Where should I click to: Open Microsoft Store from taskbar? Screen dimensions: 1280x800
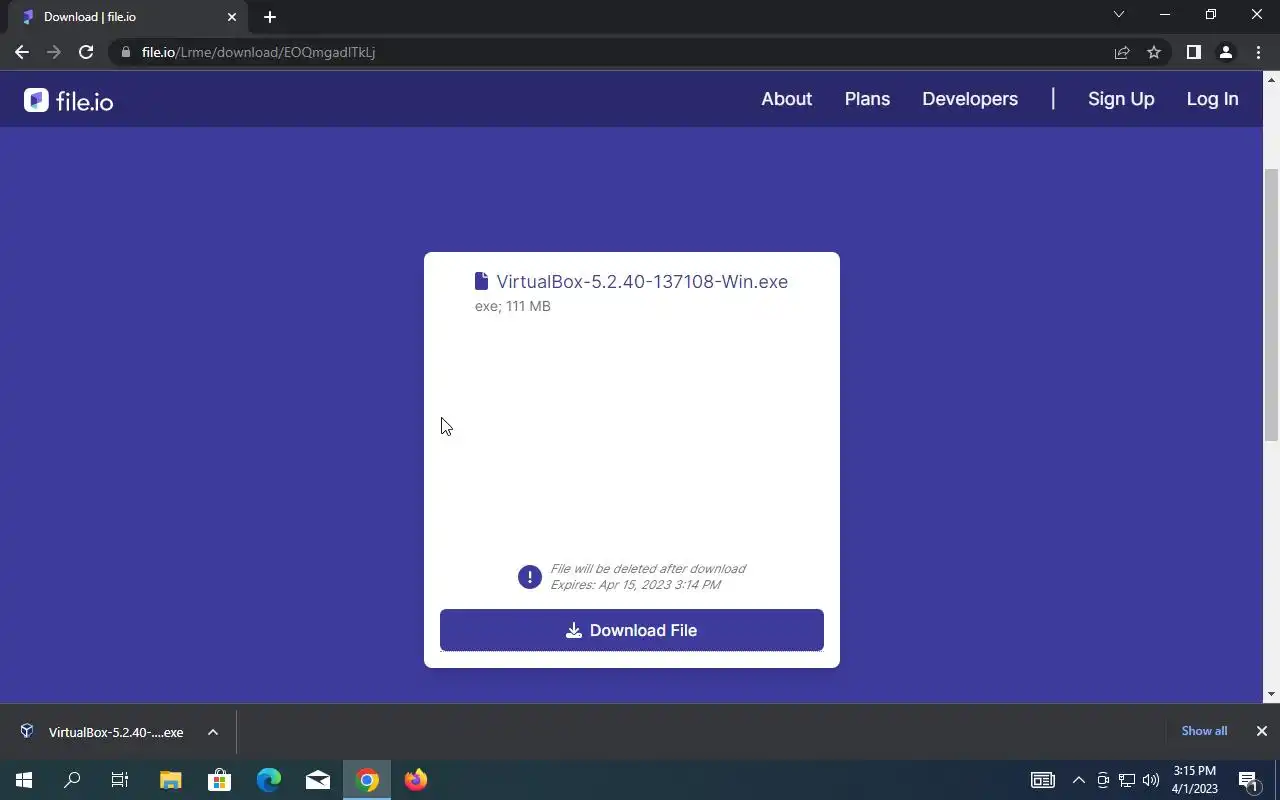[x=219, y=780]
